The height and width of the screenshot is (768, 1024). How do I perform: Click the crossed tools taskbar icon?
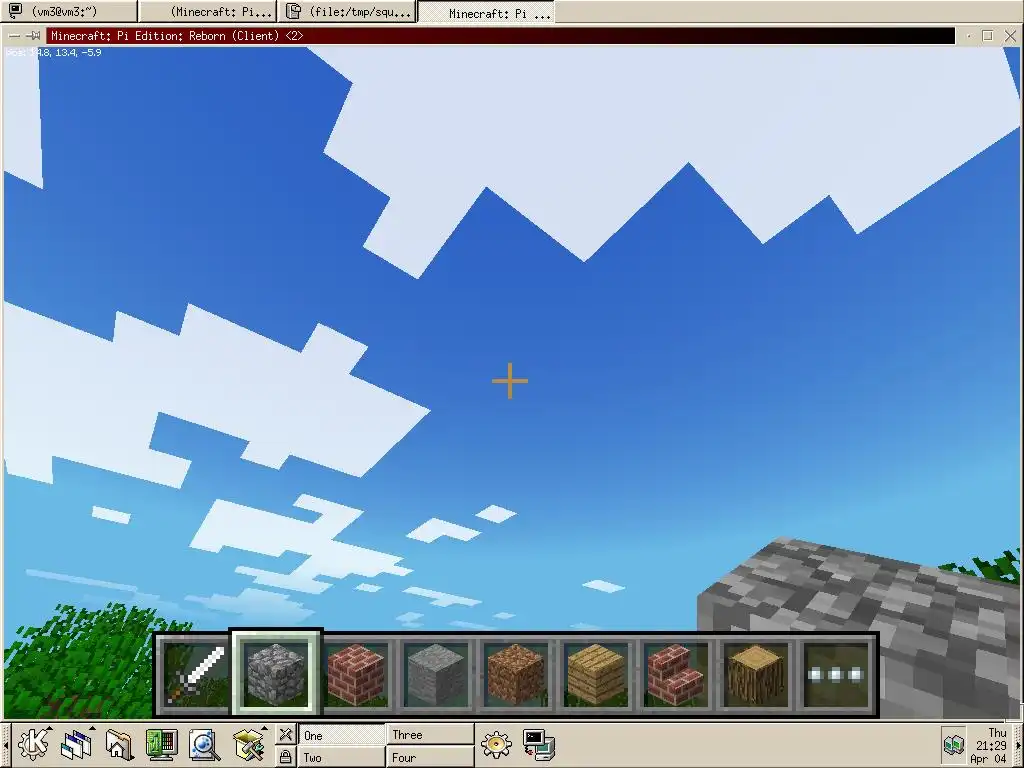pos(285,735)
